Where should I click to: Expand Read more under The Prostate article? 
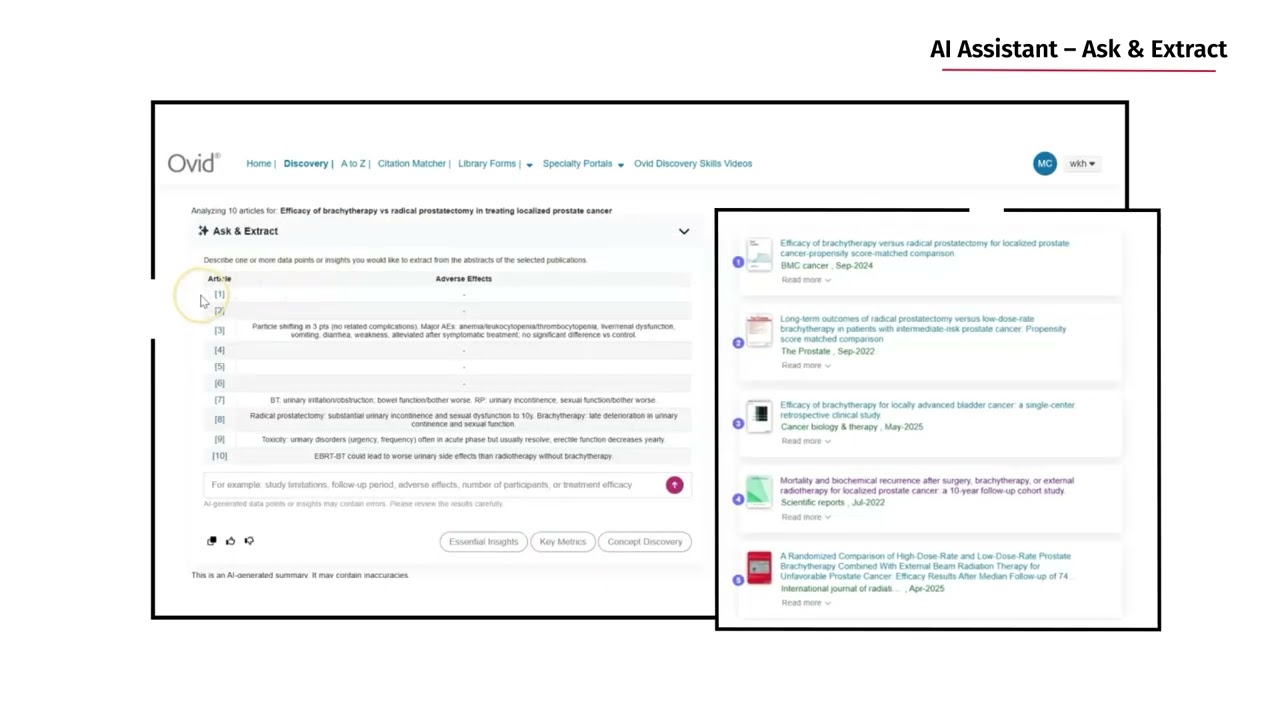(x=806, y=366)
